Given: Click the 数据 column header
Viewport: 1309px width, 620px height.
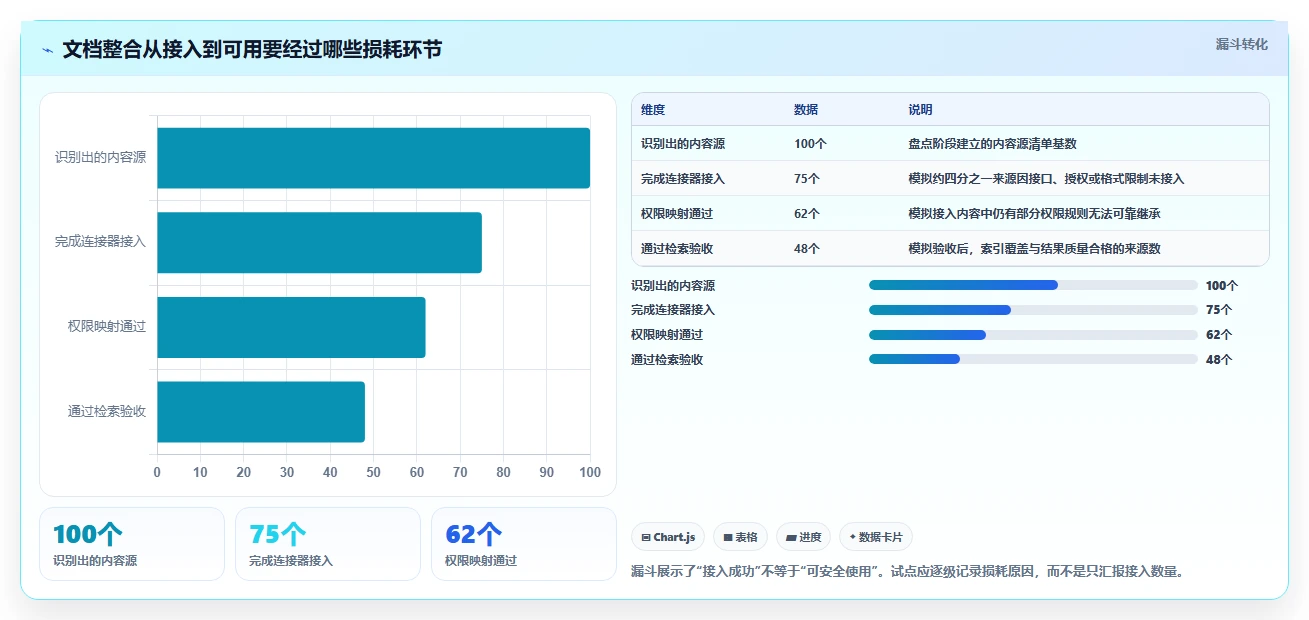Looking at the screenshot, I should click(806, 110).
